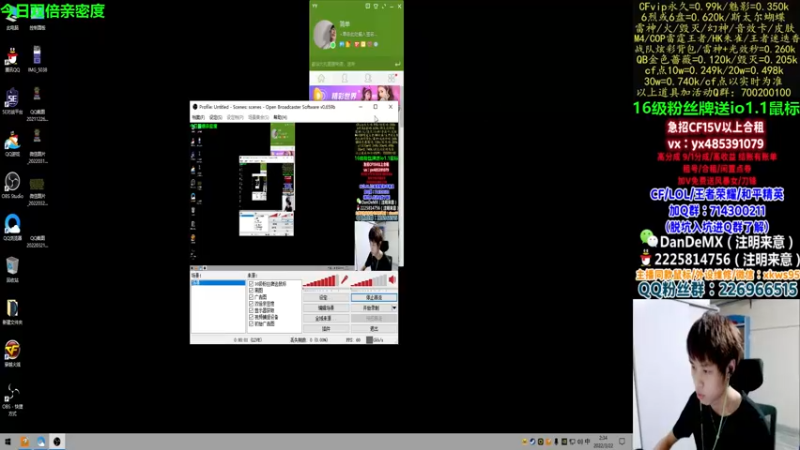800x450 pixels.
Task: Toggle the 广告图 source checkbox
Action: click(251, 297)
